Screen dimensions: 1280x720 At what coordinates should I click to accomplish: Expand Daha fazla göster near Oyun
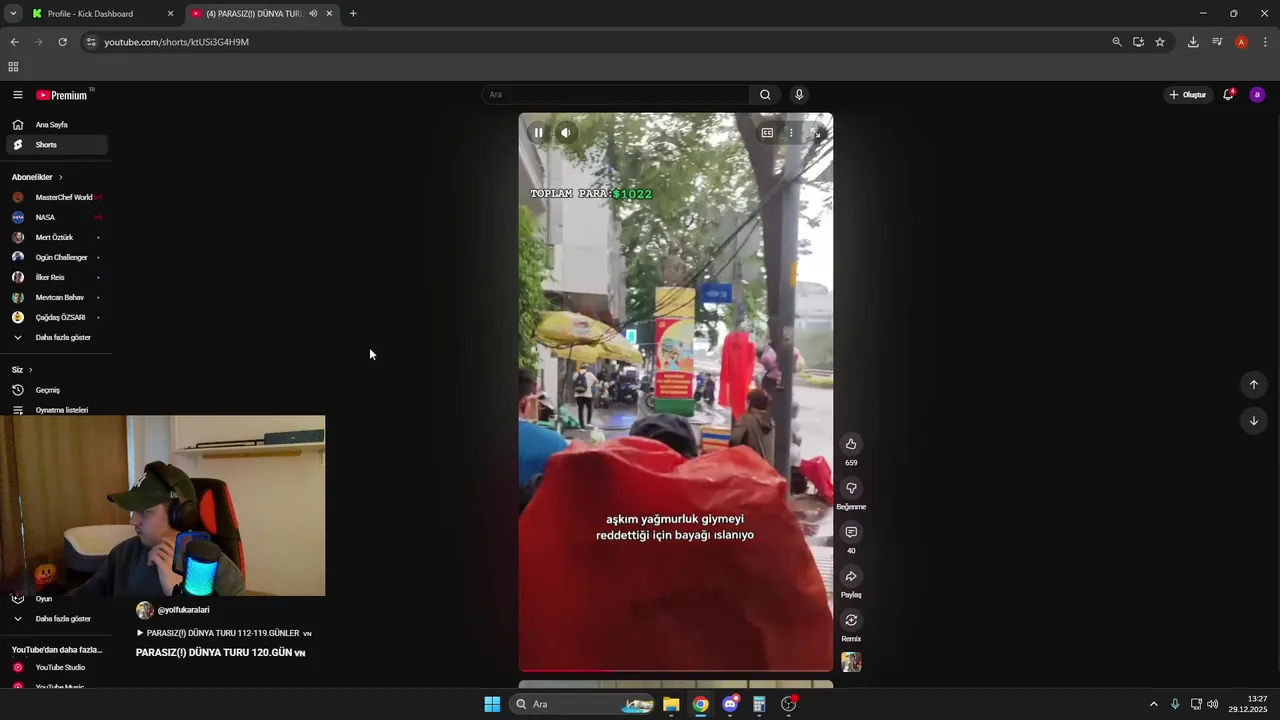tap(56, 619)
